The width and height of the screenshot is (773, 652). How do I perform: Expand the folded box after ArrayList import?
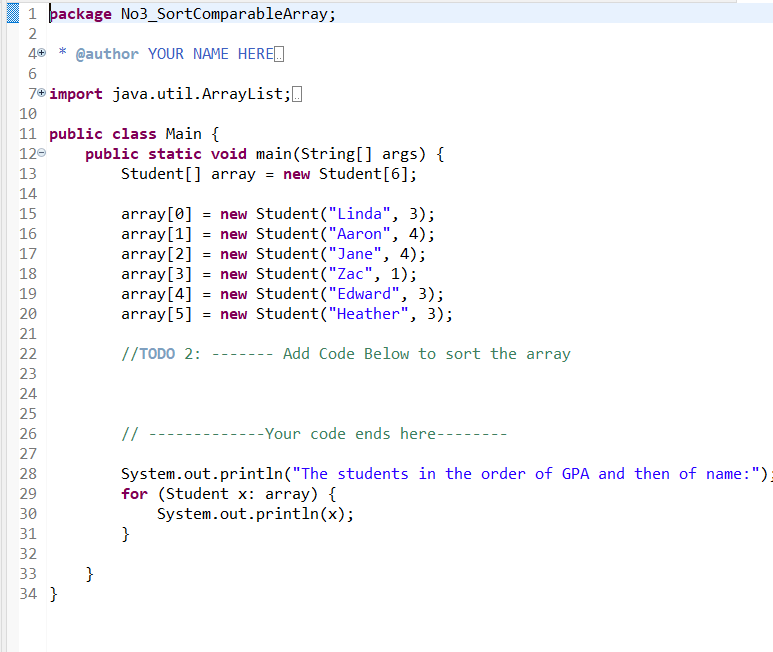tap(297, 94)
